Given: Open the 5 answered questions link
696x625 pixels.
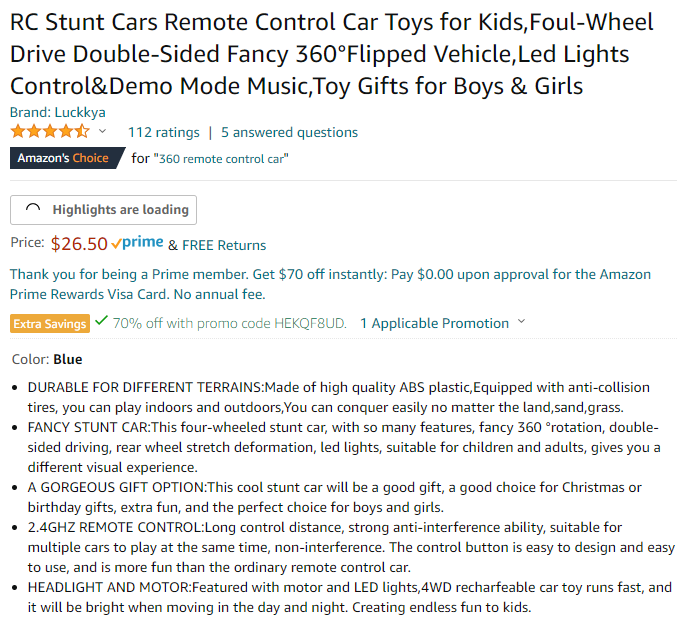Looking at the screenshot, I should [289, 132].
